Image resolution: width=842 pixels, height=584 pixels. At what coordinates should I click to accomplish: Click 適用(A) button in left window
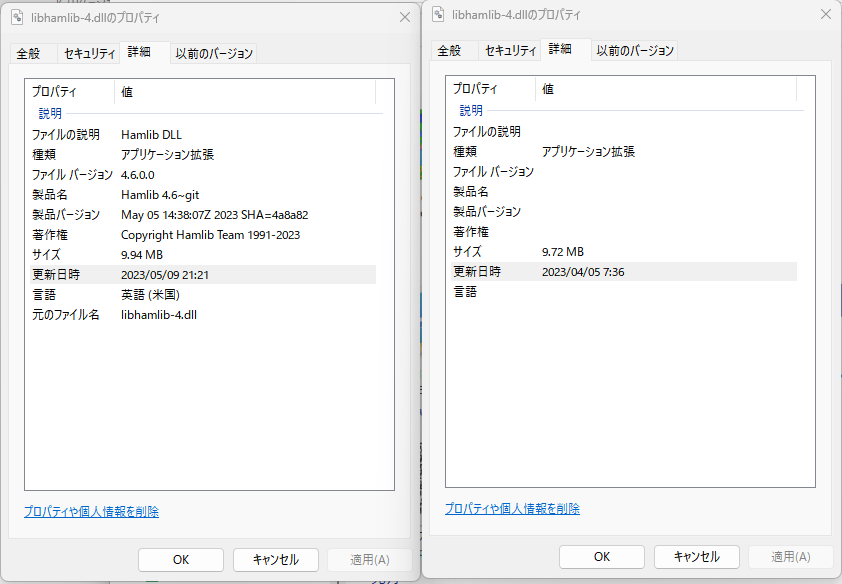[x=370, y=560]
